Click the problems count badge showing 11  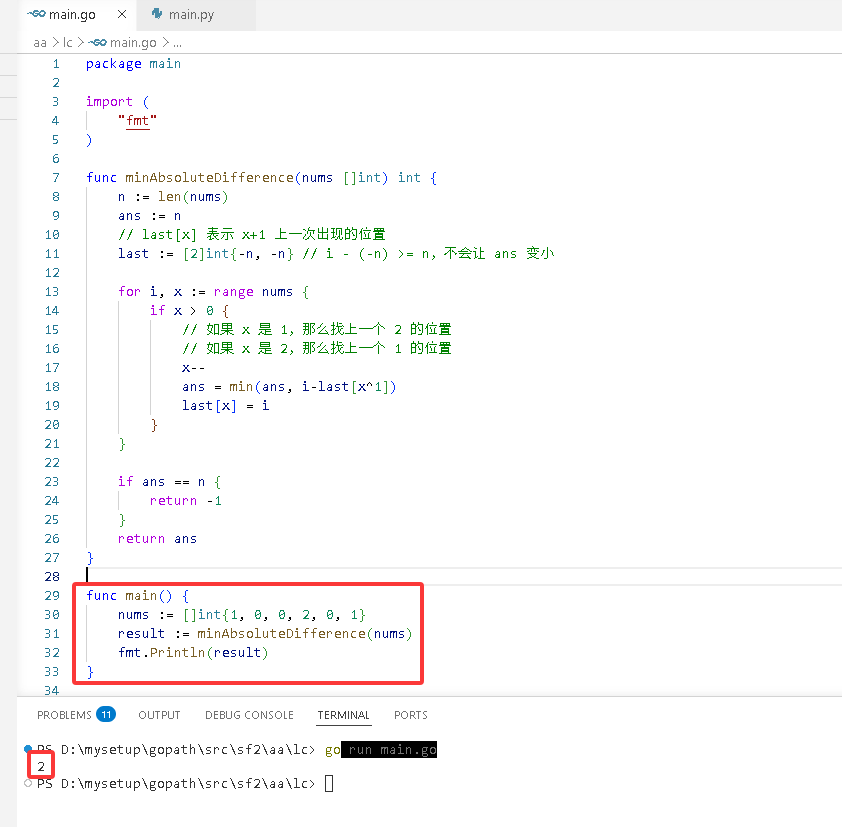(106, 715)
